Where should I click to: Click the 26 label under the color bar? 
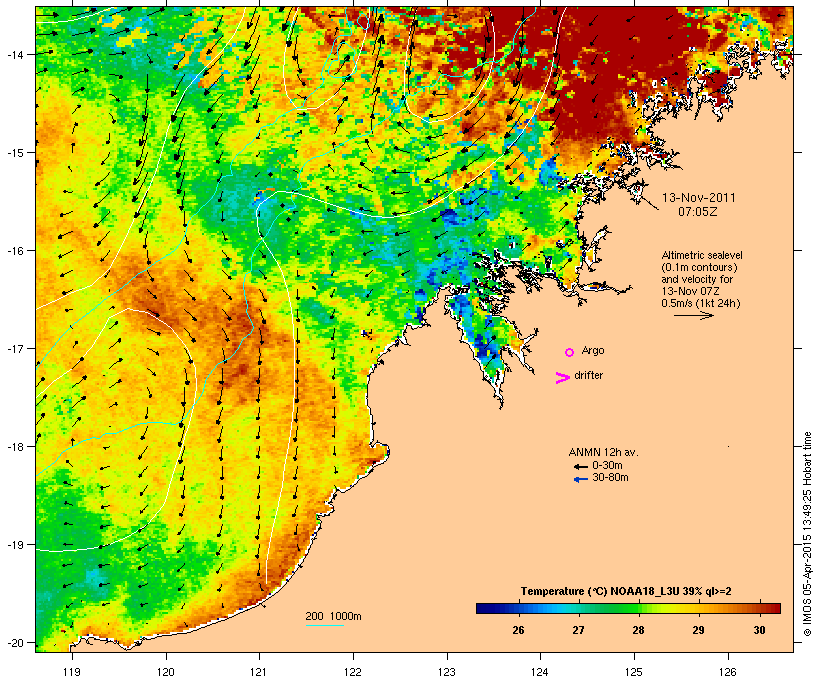click(518, 630)
